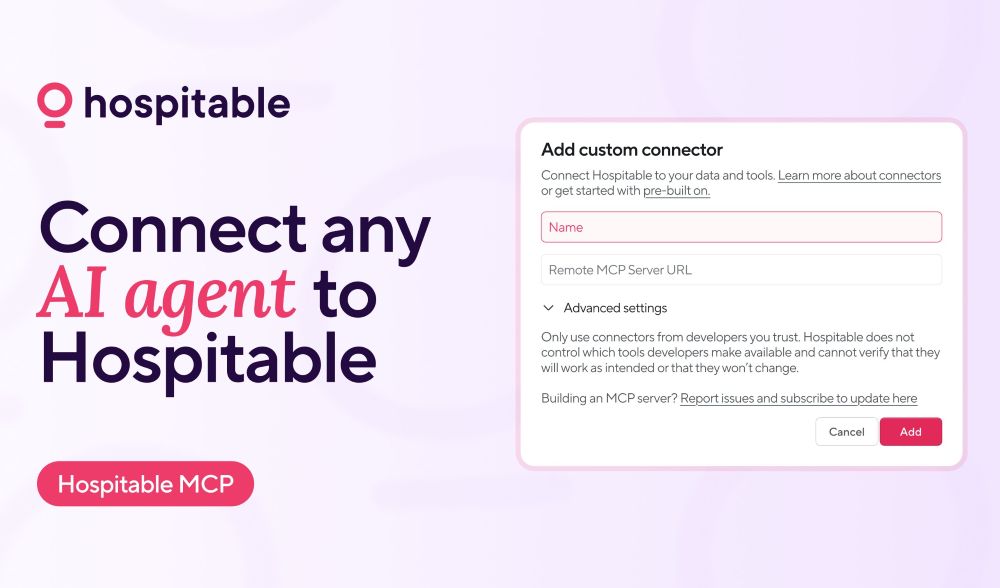Open Report issues and subscribe link

point(798,399)
